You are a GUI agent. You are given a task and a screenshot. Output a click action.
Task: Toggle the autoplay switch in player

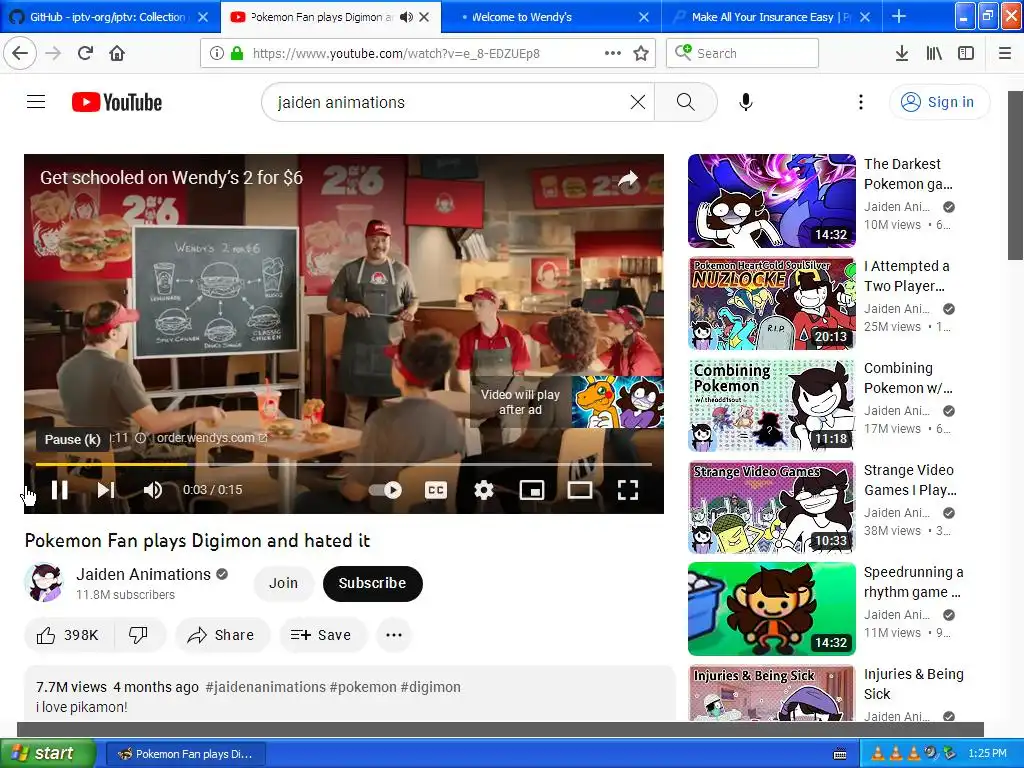coord(386,490)
